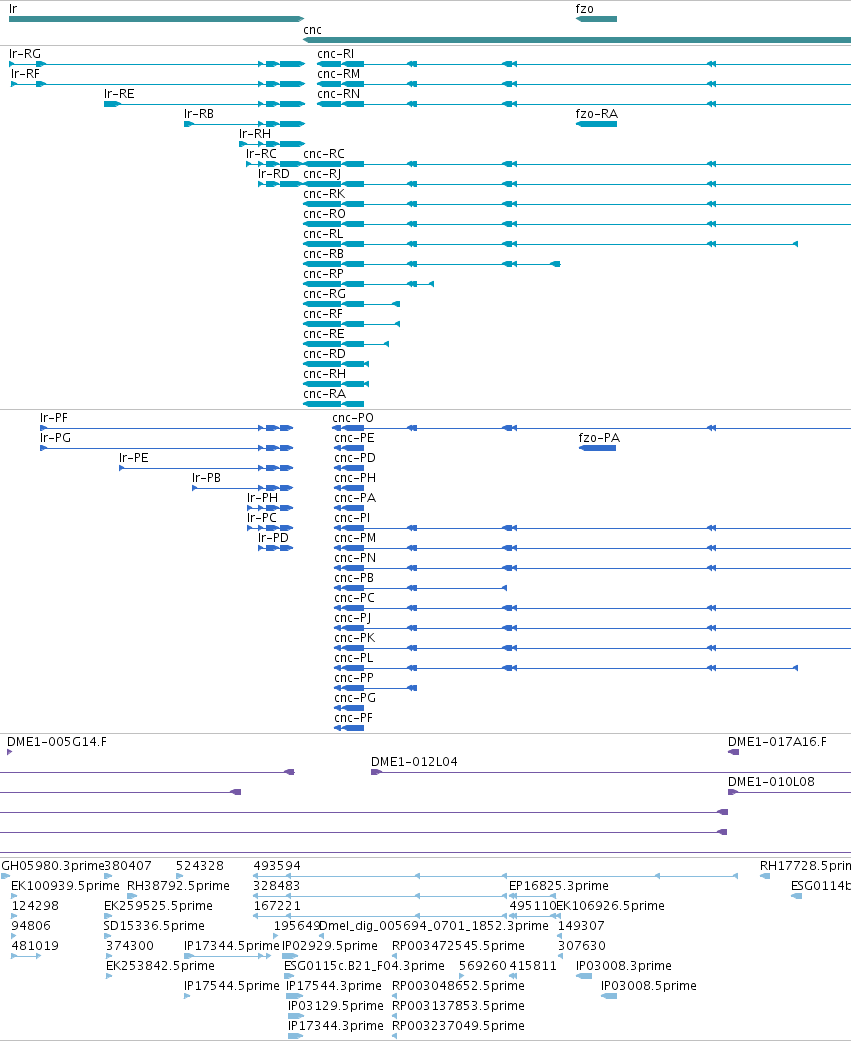Select the lr-PG protein feature

pyautogui.click(x=167, y=448)
